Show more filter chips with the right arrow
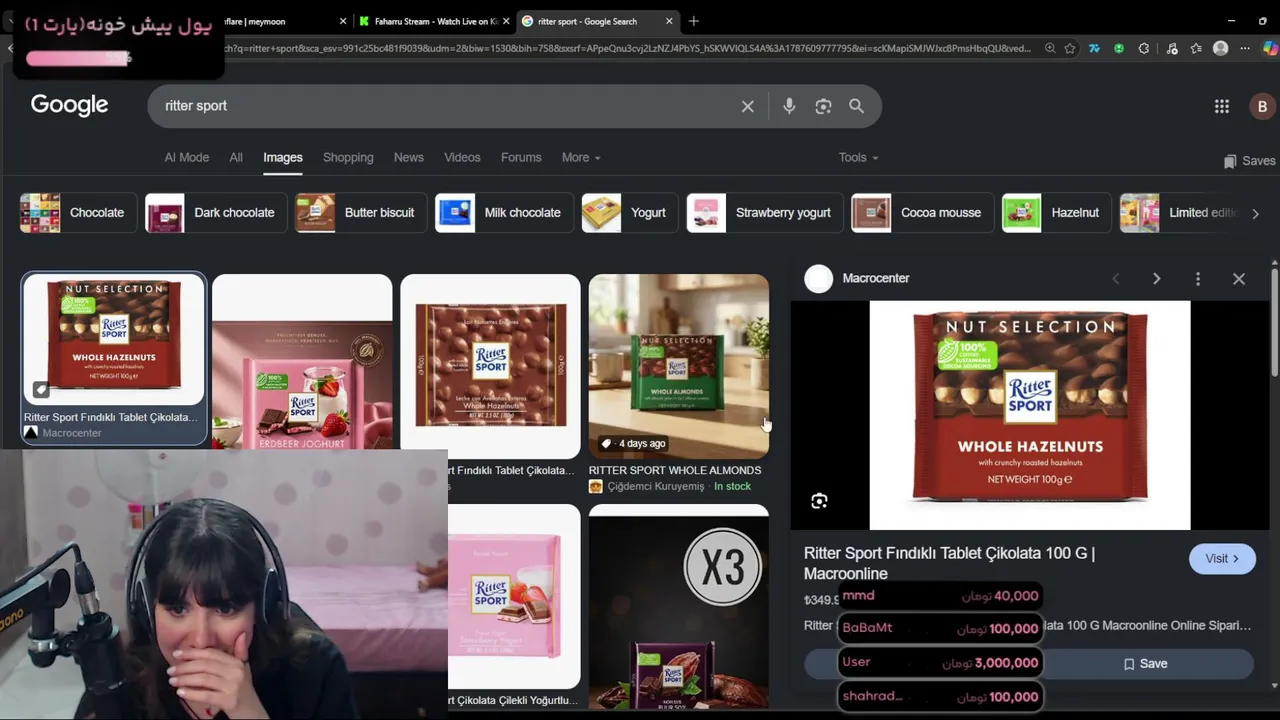 (1255, 213)
